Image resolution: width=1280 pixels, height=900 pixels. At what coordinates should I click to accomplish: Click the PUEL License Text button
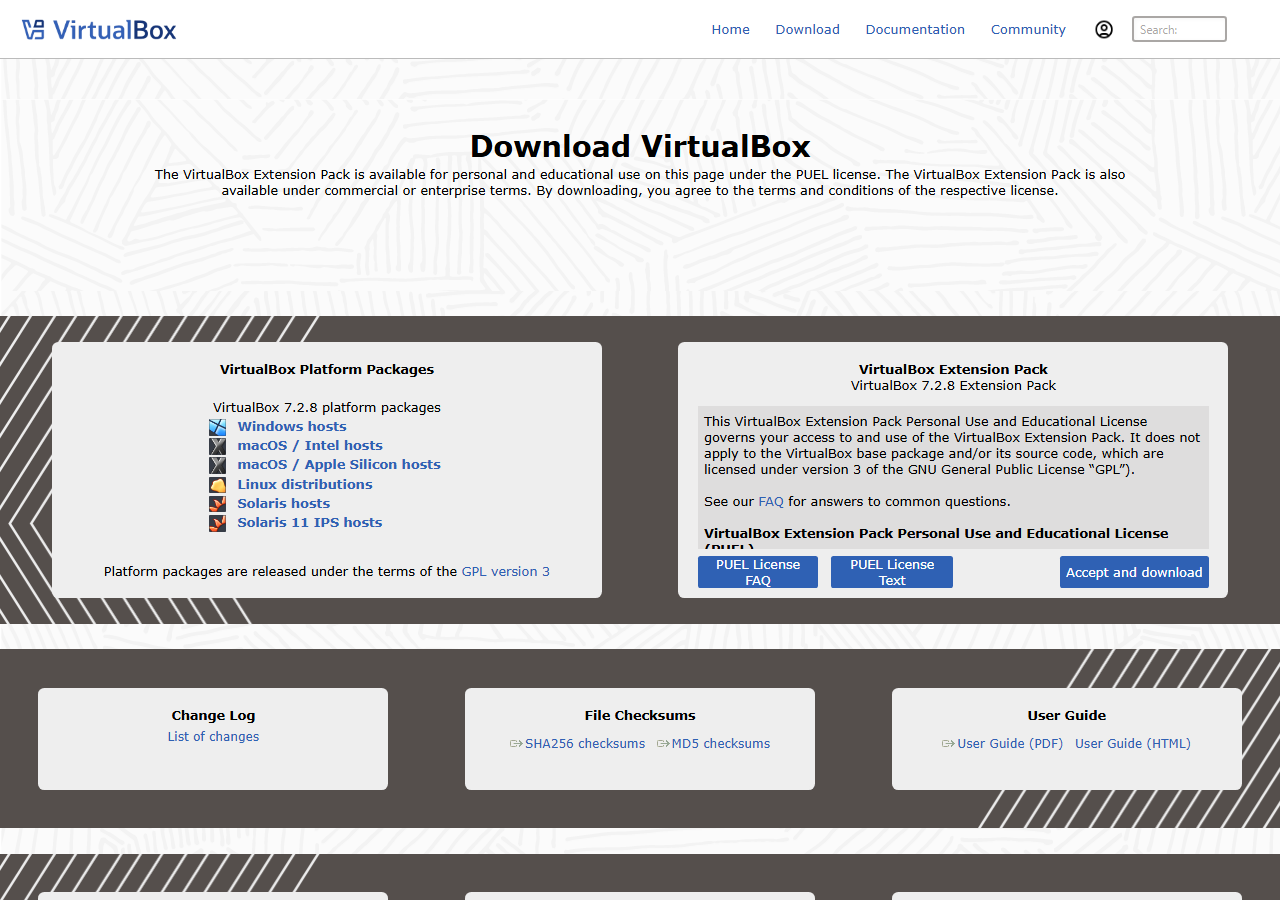pyautogui.click(x=892, y=572)
